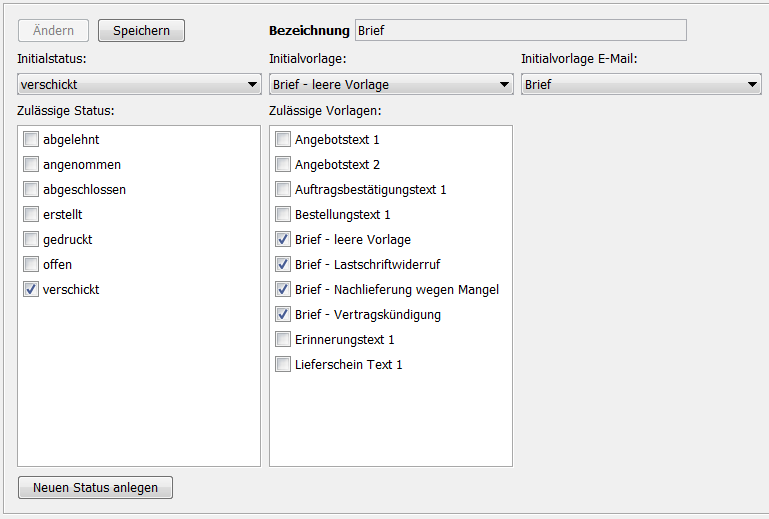Click the Speichern button
Image resolution: width=769 pixels, height=519 pixels.
[x=141, y=31]
